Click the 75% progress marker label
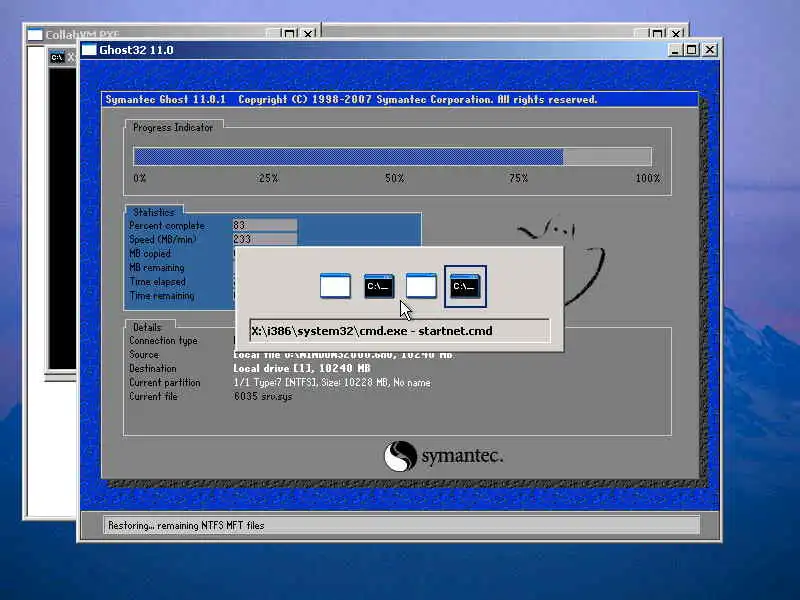 (518, 178)
